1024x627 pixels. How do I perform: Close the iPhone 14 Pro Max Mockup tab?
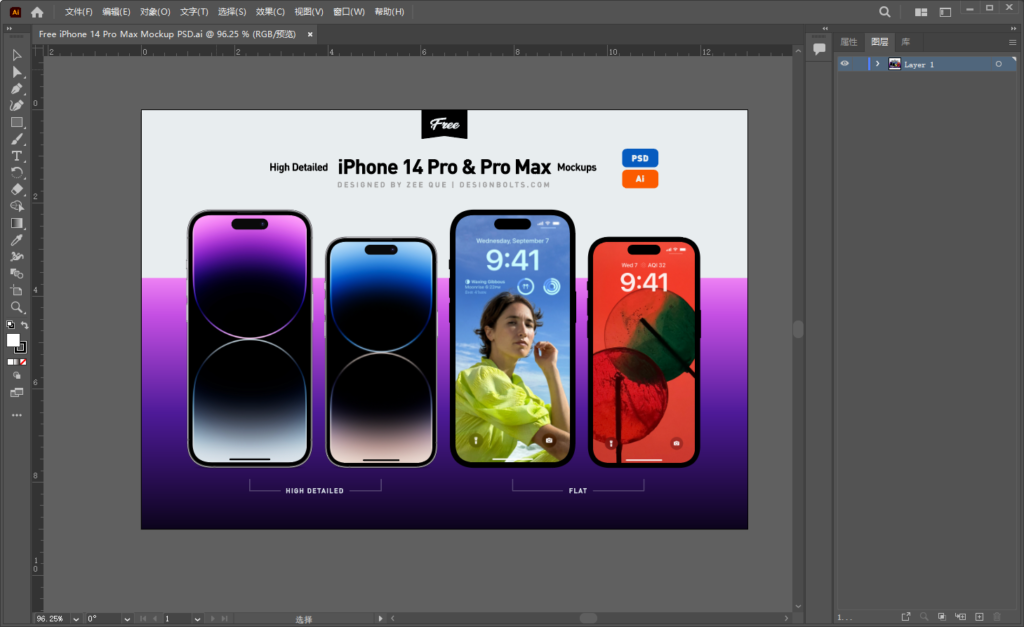click(310, 35)
